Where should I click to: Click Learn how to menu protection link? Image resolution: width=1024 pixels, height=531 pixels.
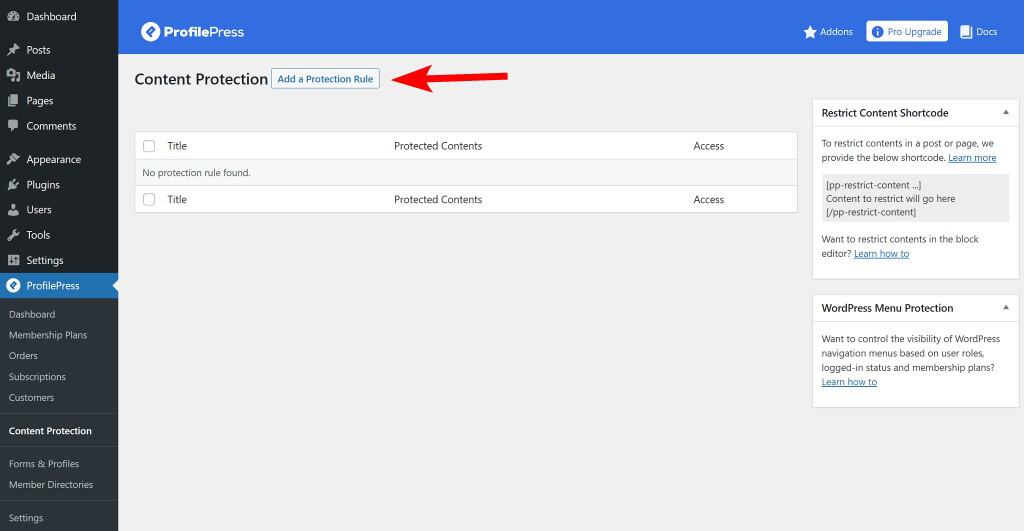click(x=849, y=382)
